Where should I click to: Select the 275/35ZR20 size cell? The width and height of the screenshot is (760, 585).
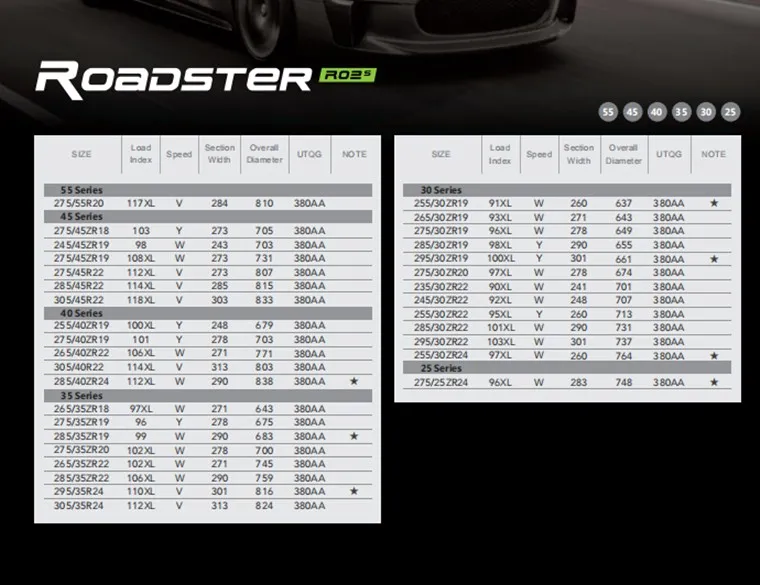point(81,450)
